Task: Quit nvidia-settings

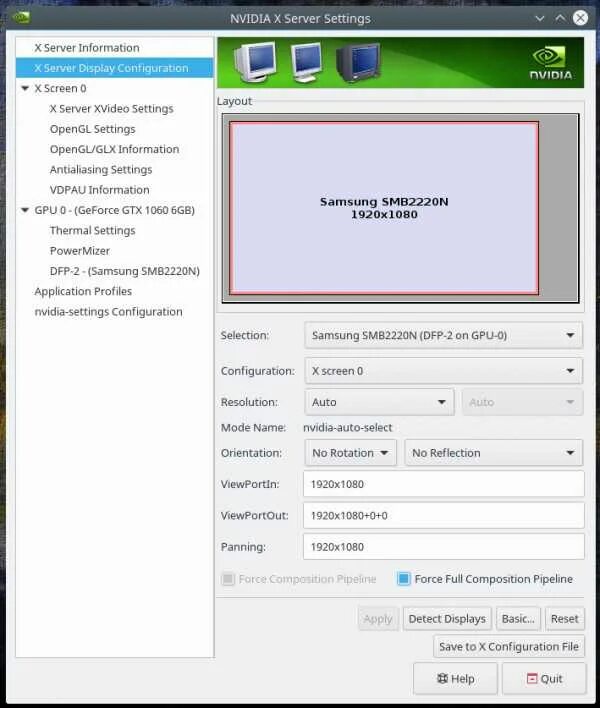Action: coord(544,678)
